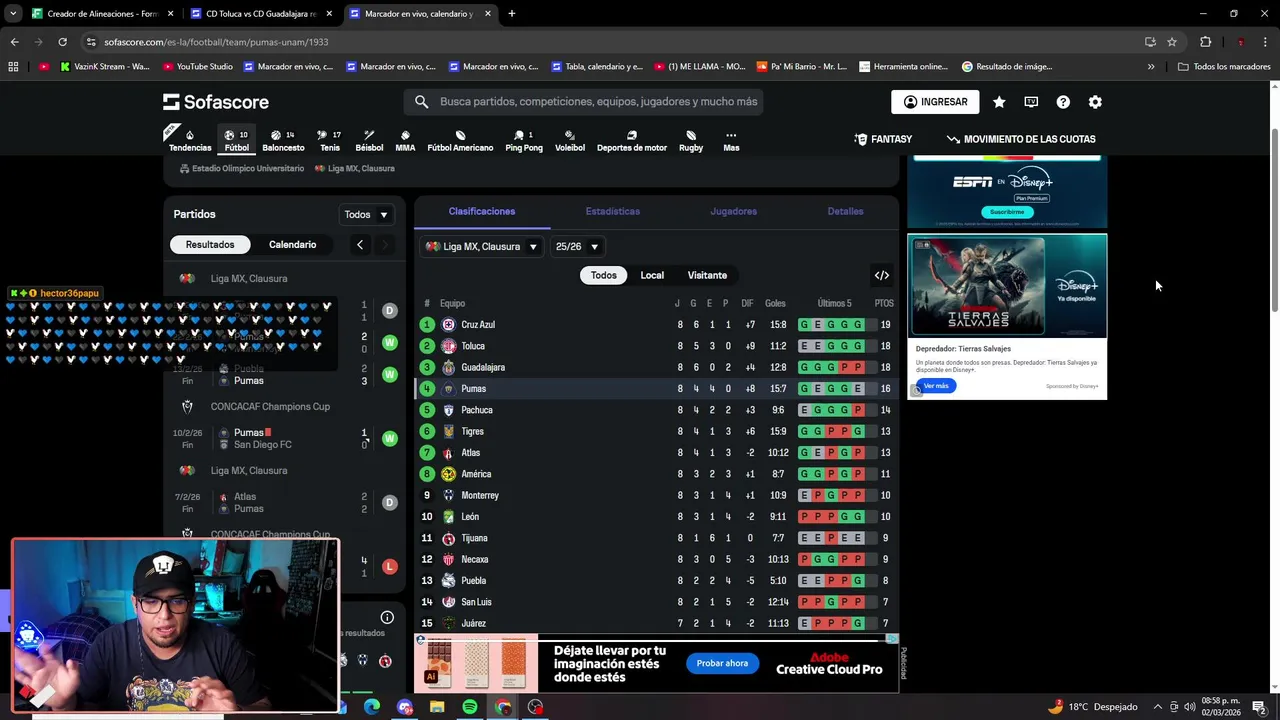Open Todos los marcadores bookmarks folder
The image size is (1280, 720).
[x=1225, y=67]
